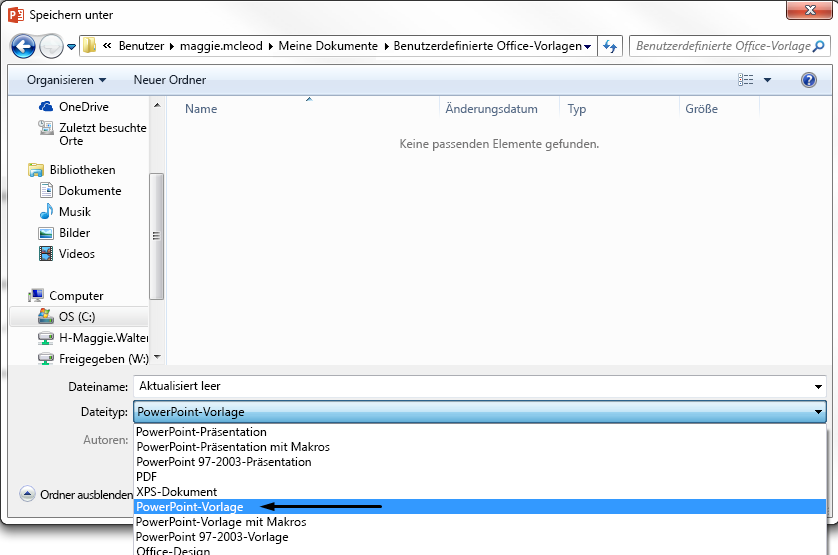Screen dimensions: 838x555
Task: Choose PowerPoint-Vorlage mit Makros from the list
Action: pyautogui.click(x=221, y=521)
